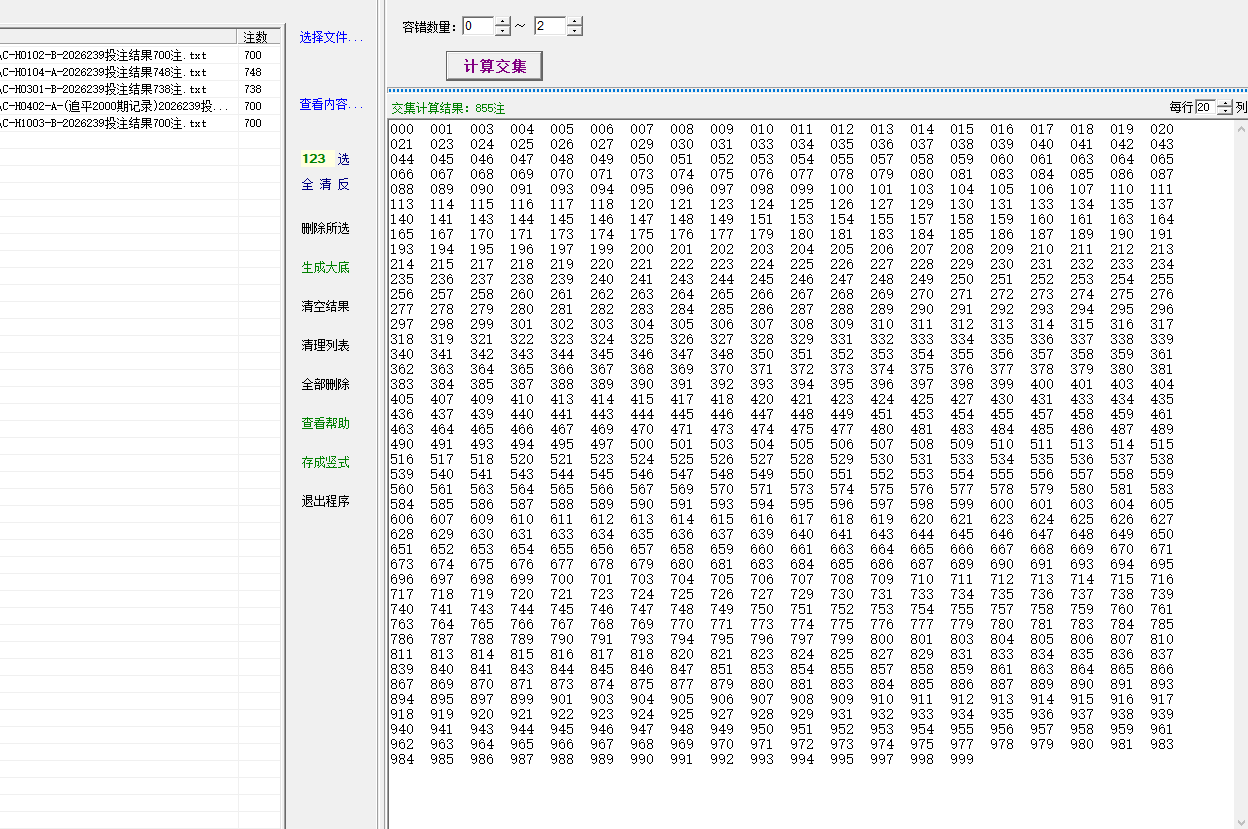Click the green 生成大底 link

coord(326,268)
